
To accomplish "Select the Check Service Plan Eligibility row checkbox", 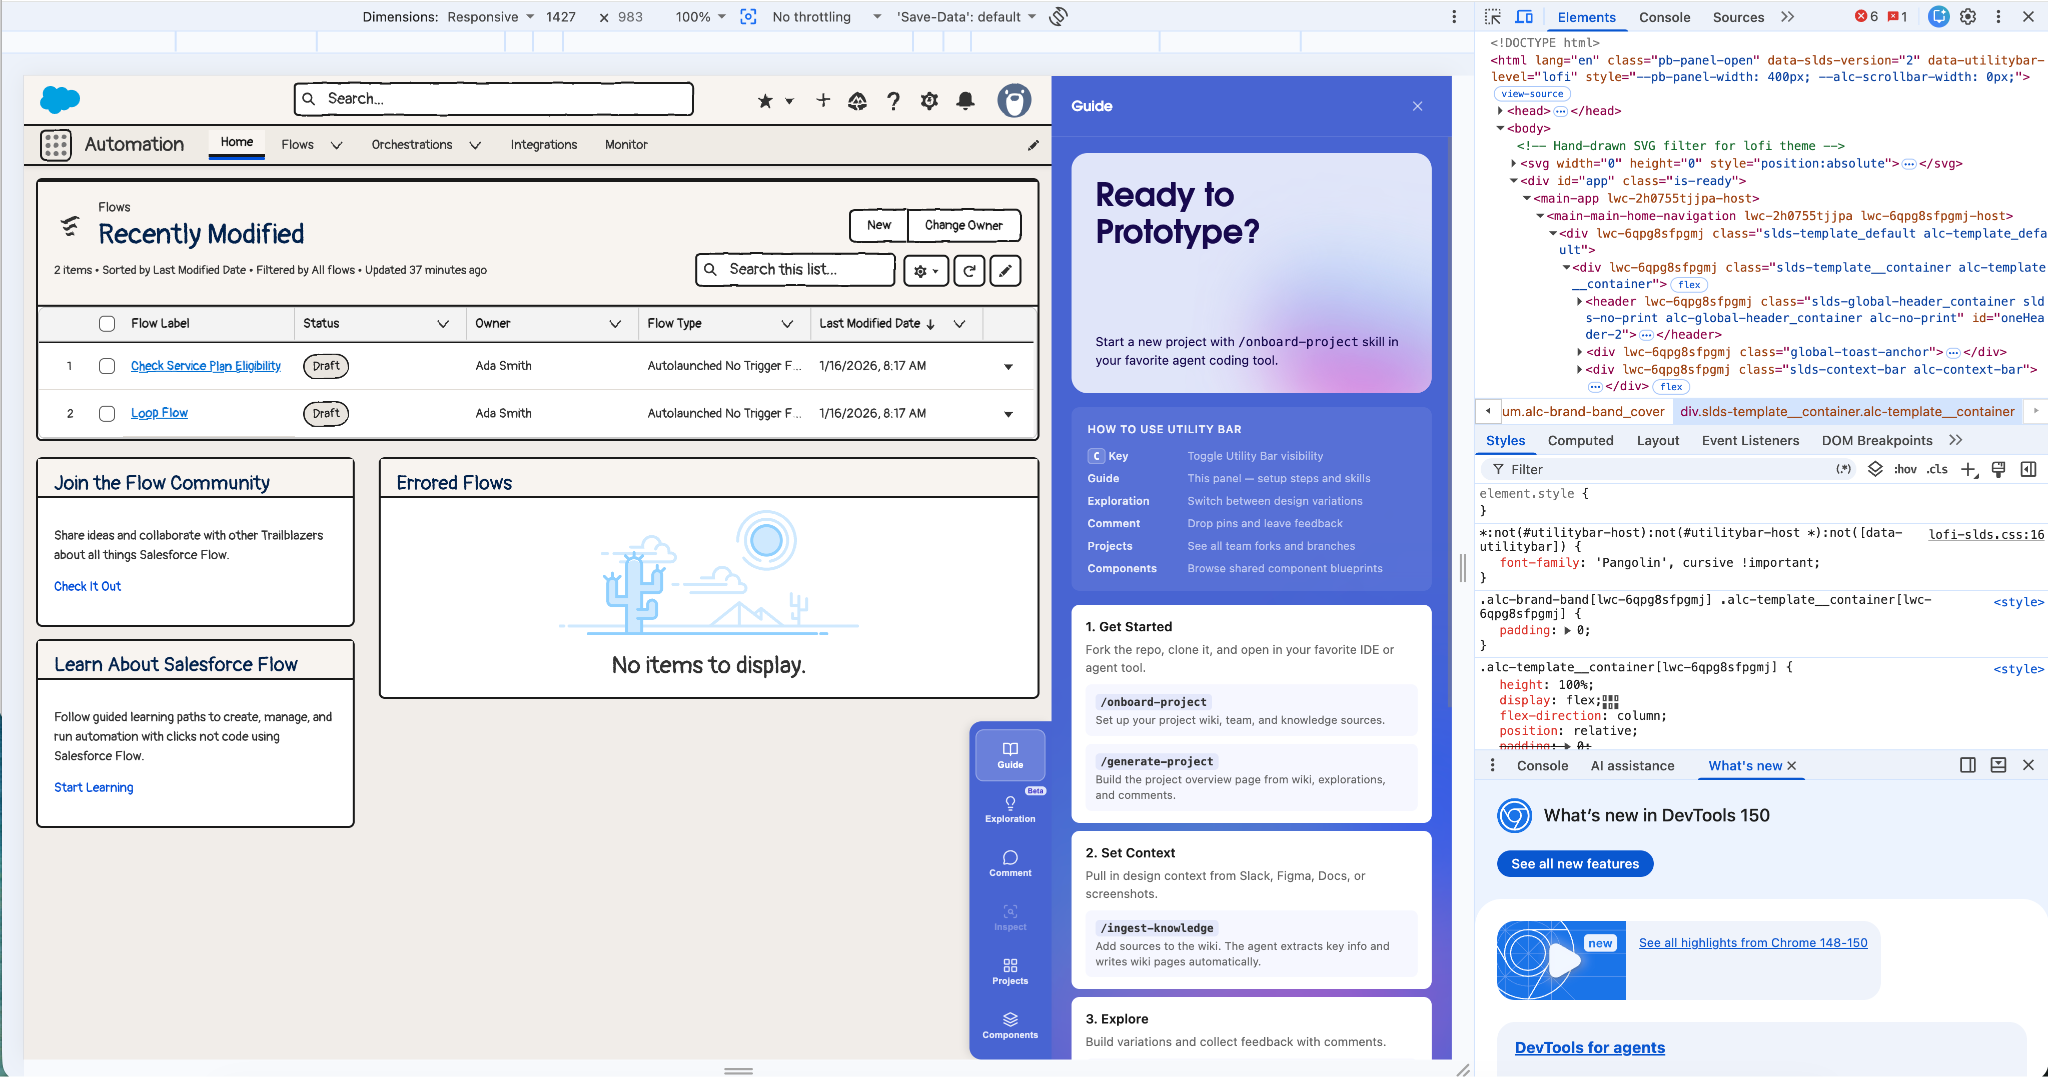I will [107, 366].
